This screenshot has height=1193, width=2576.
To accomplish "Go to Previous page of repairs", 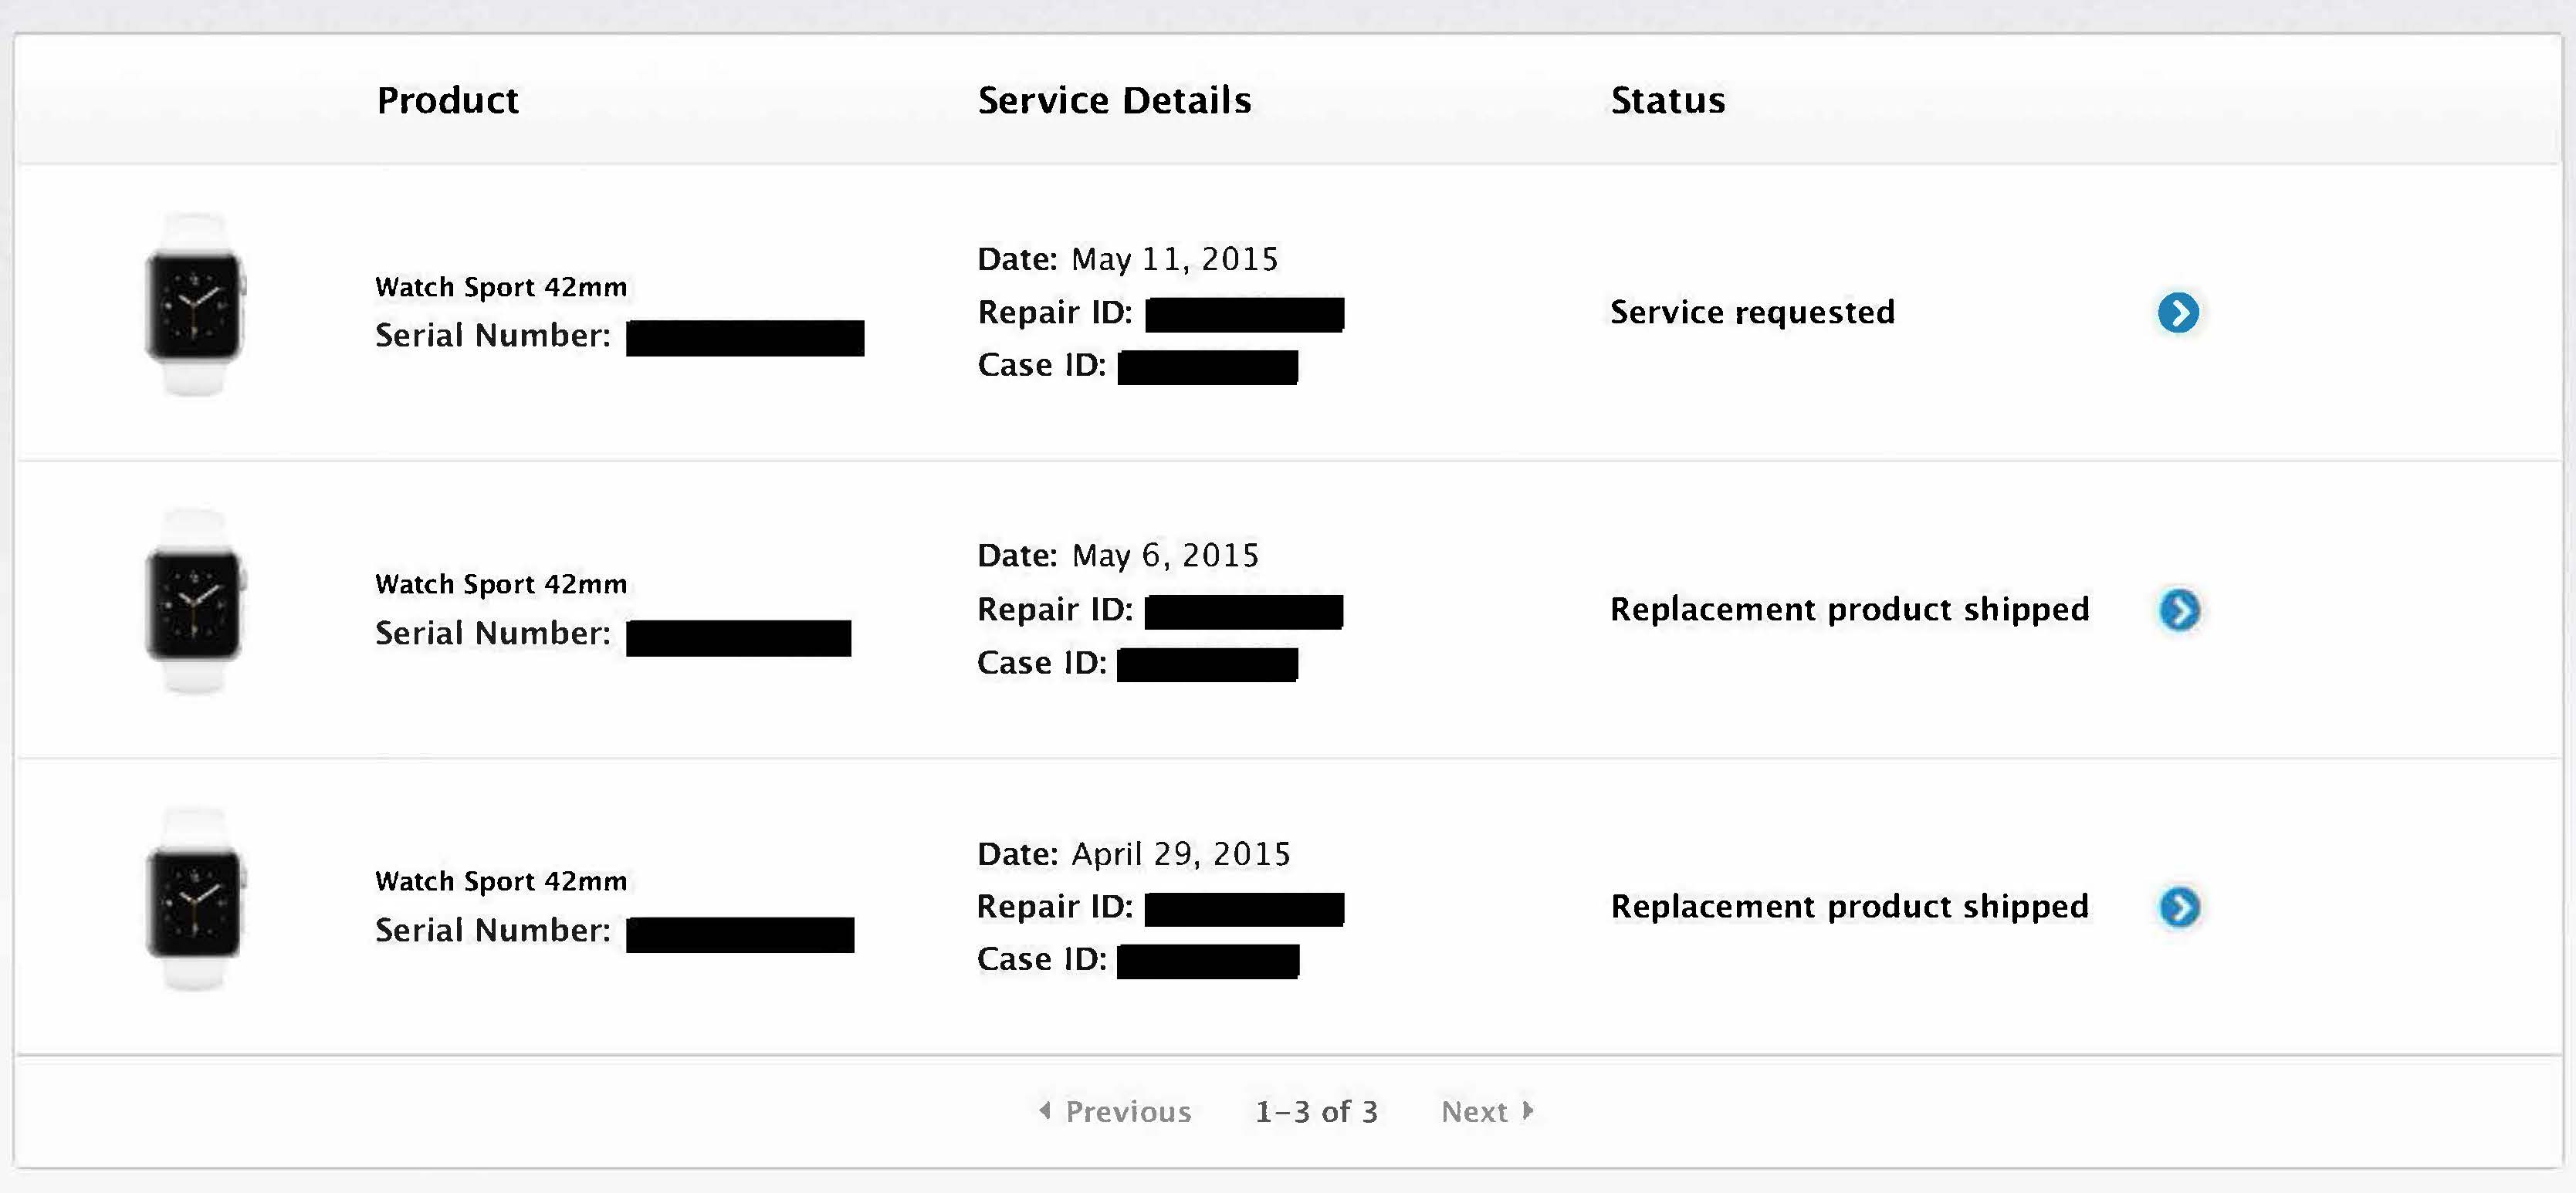I will [1115, 1111].
